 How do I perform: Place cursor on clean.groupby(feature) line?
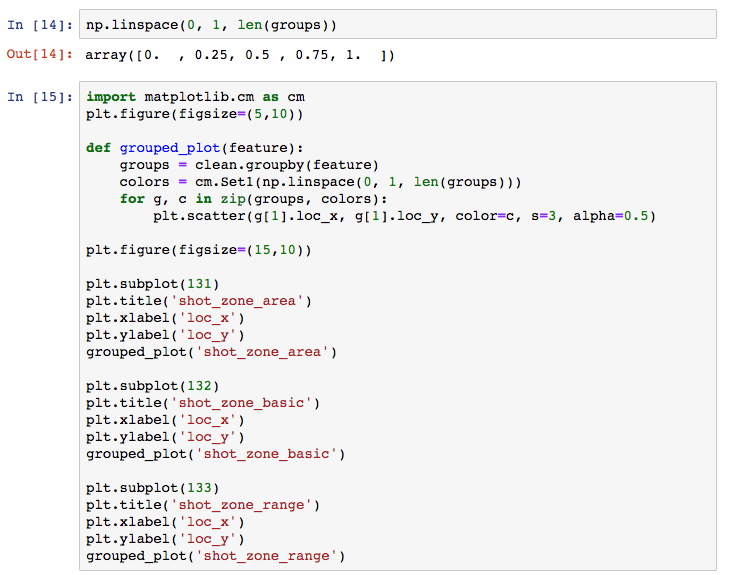250,165
